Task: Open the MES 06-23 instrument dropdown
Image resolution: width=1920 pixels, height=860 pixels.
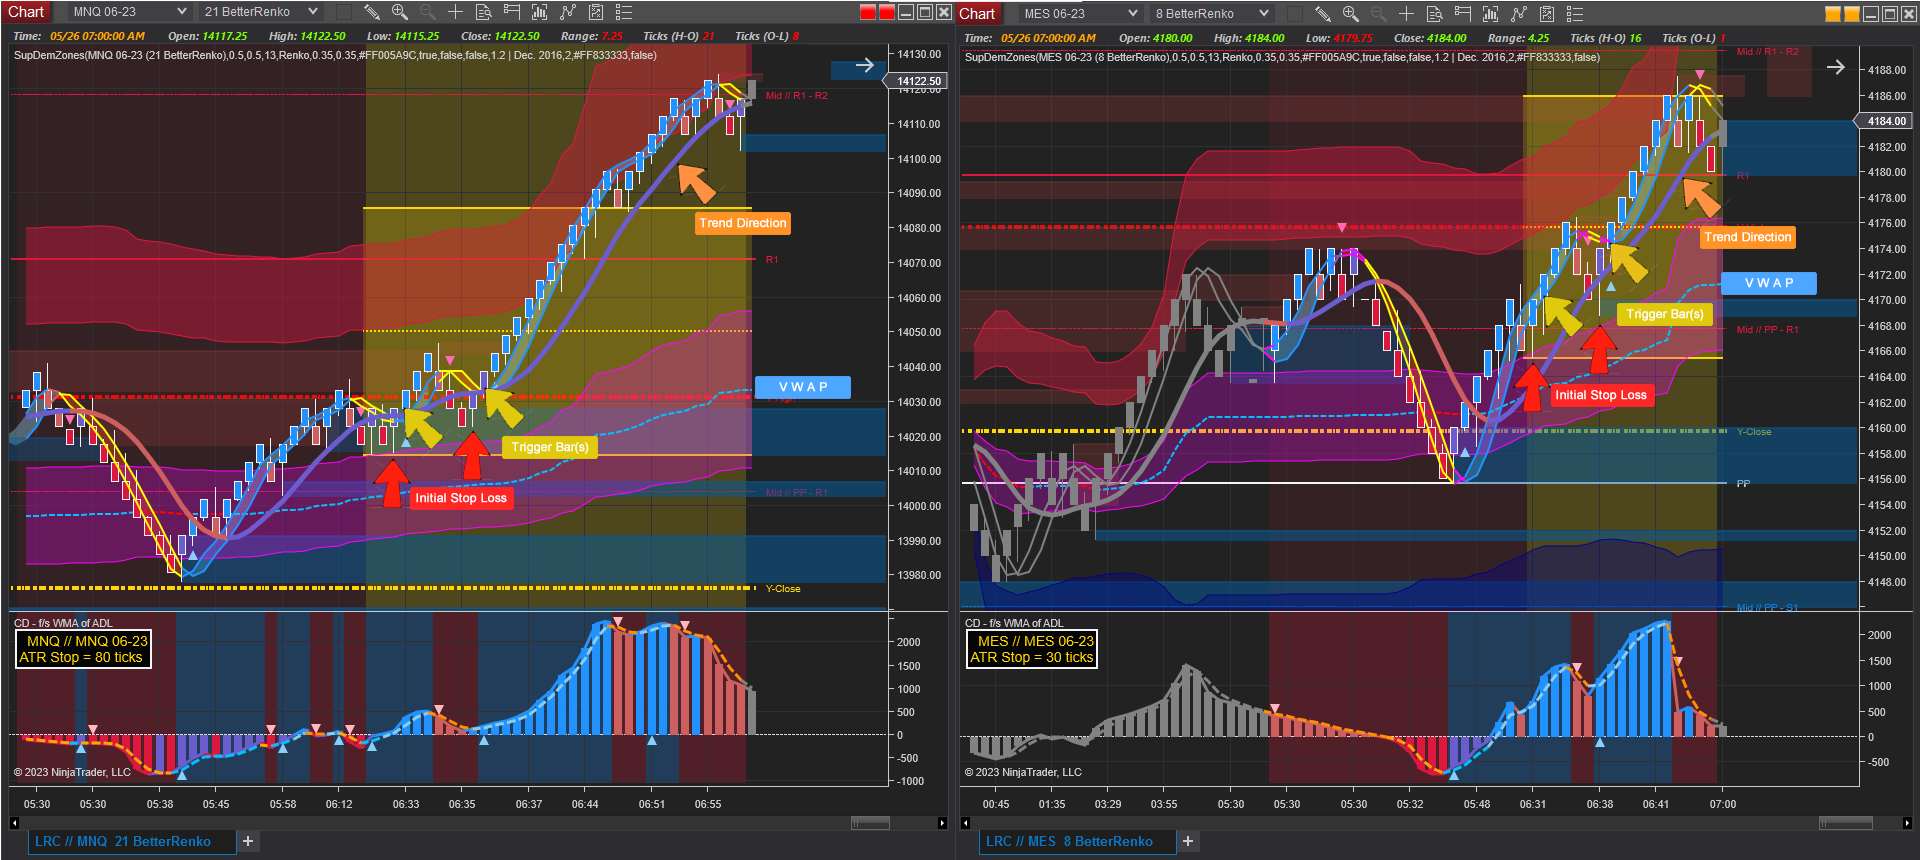Action: click(x=1081, y=14)
